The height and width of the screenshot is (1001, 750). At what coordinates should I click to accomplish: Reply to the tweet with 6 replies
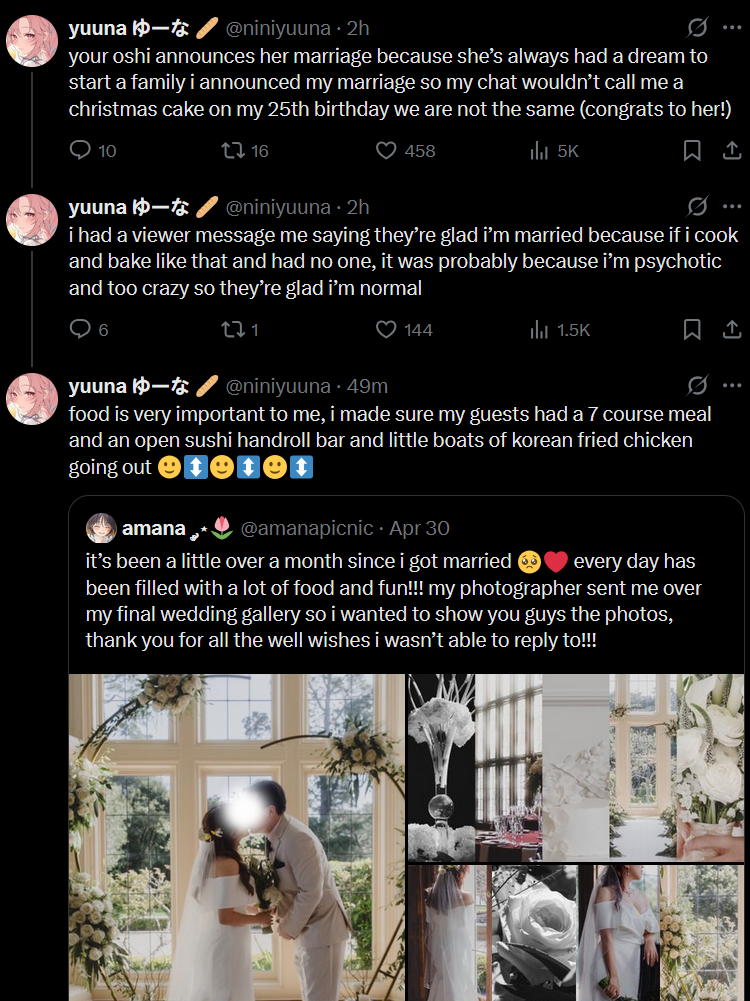(x=81, y=329)
